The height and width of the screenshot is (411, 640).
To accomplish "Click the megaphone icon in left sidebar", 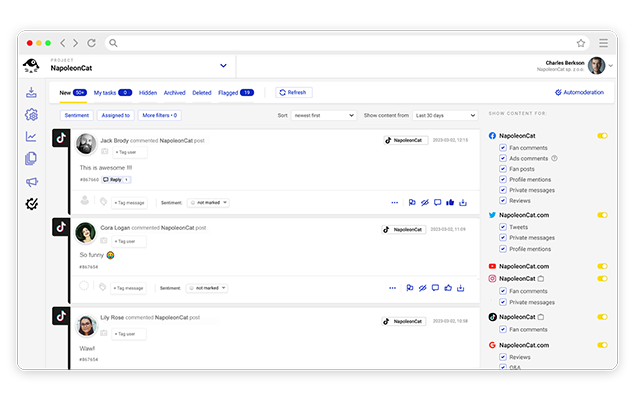I will [x=31, y=182].
